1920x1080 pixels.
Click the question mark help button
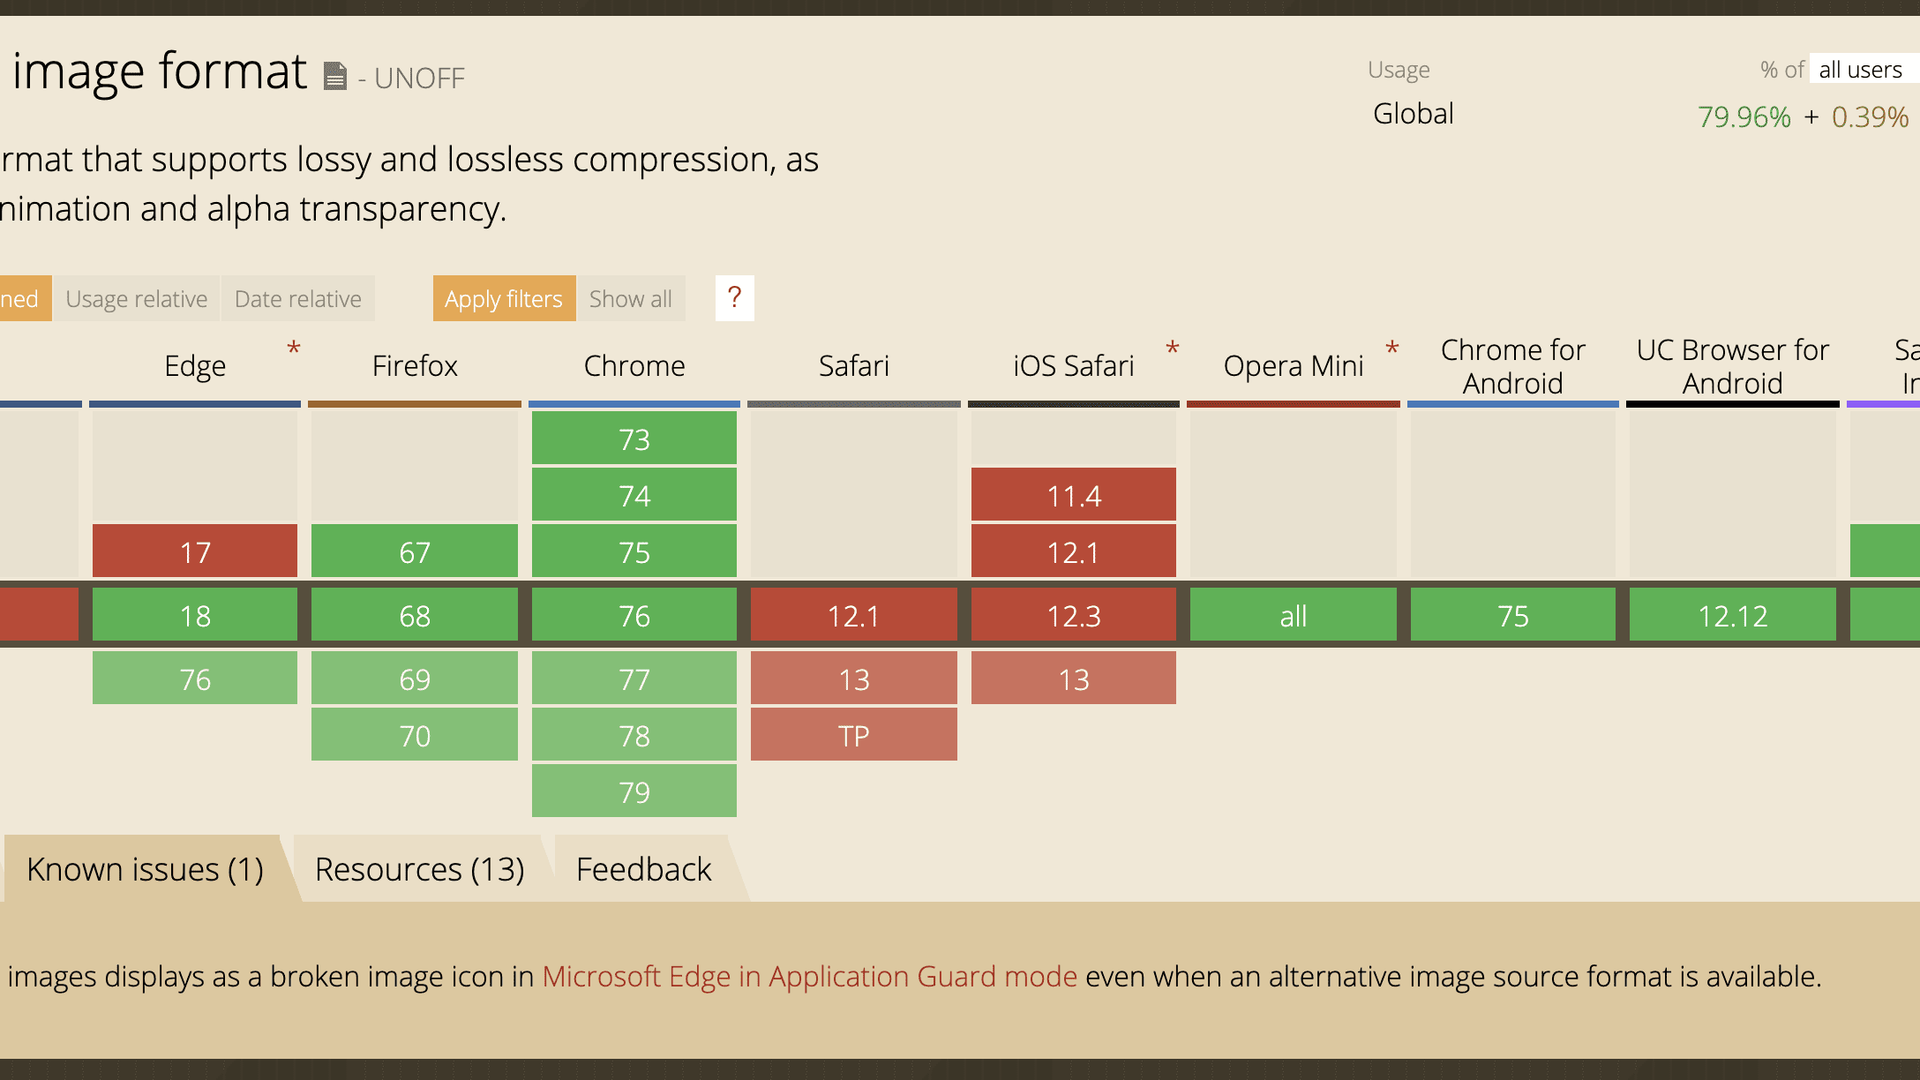(x=734, y=298)
